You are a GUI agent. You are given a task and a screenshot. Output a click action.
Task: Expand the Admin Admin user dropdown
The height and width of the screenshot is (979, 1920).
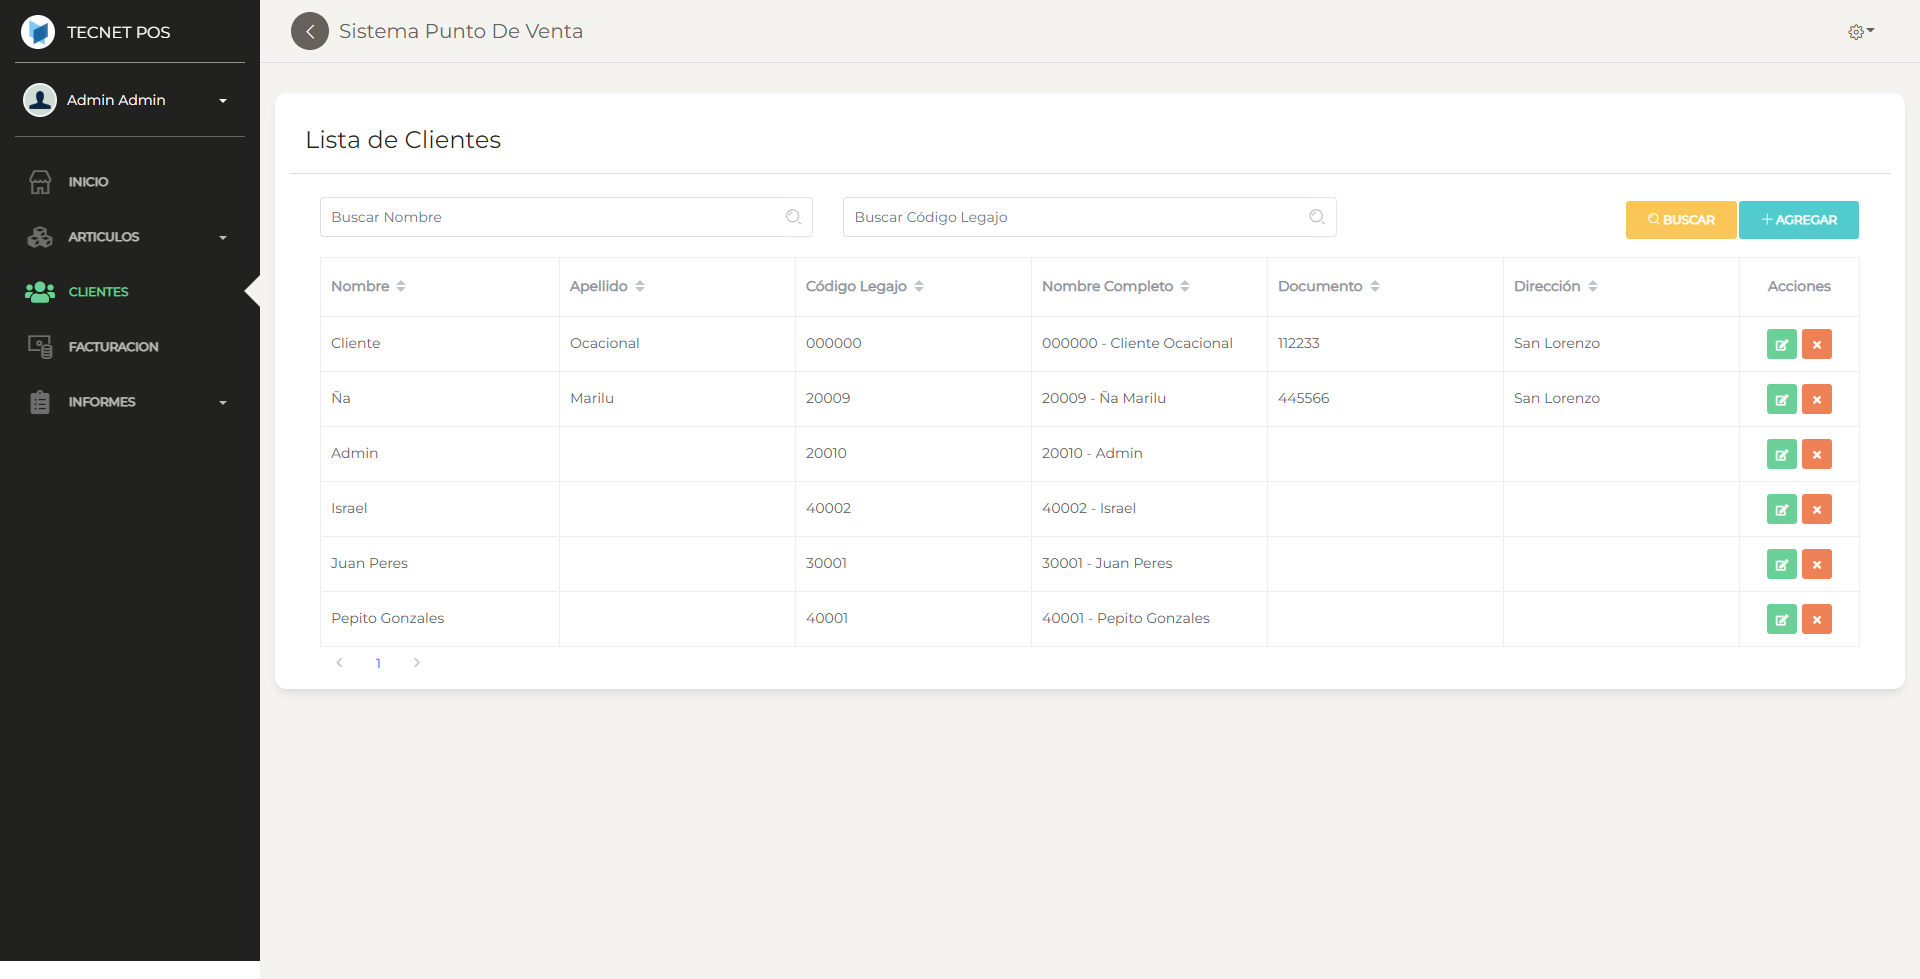tap(222, 100)
